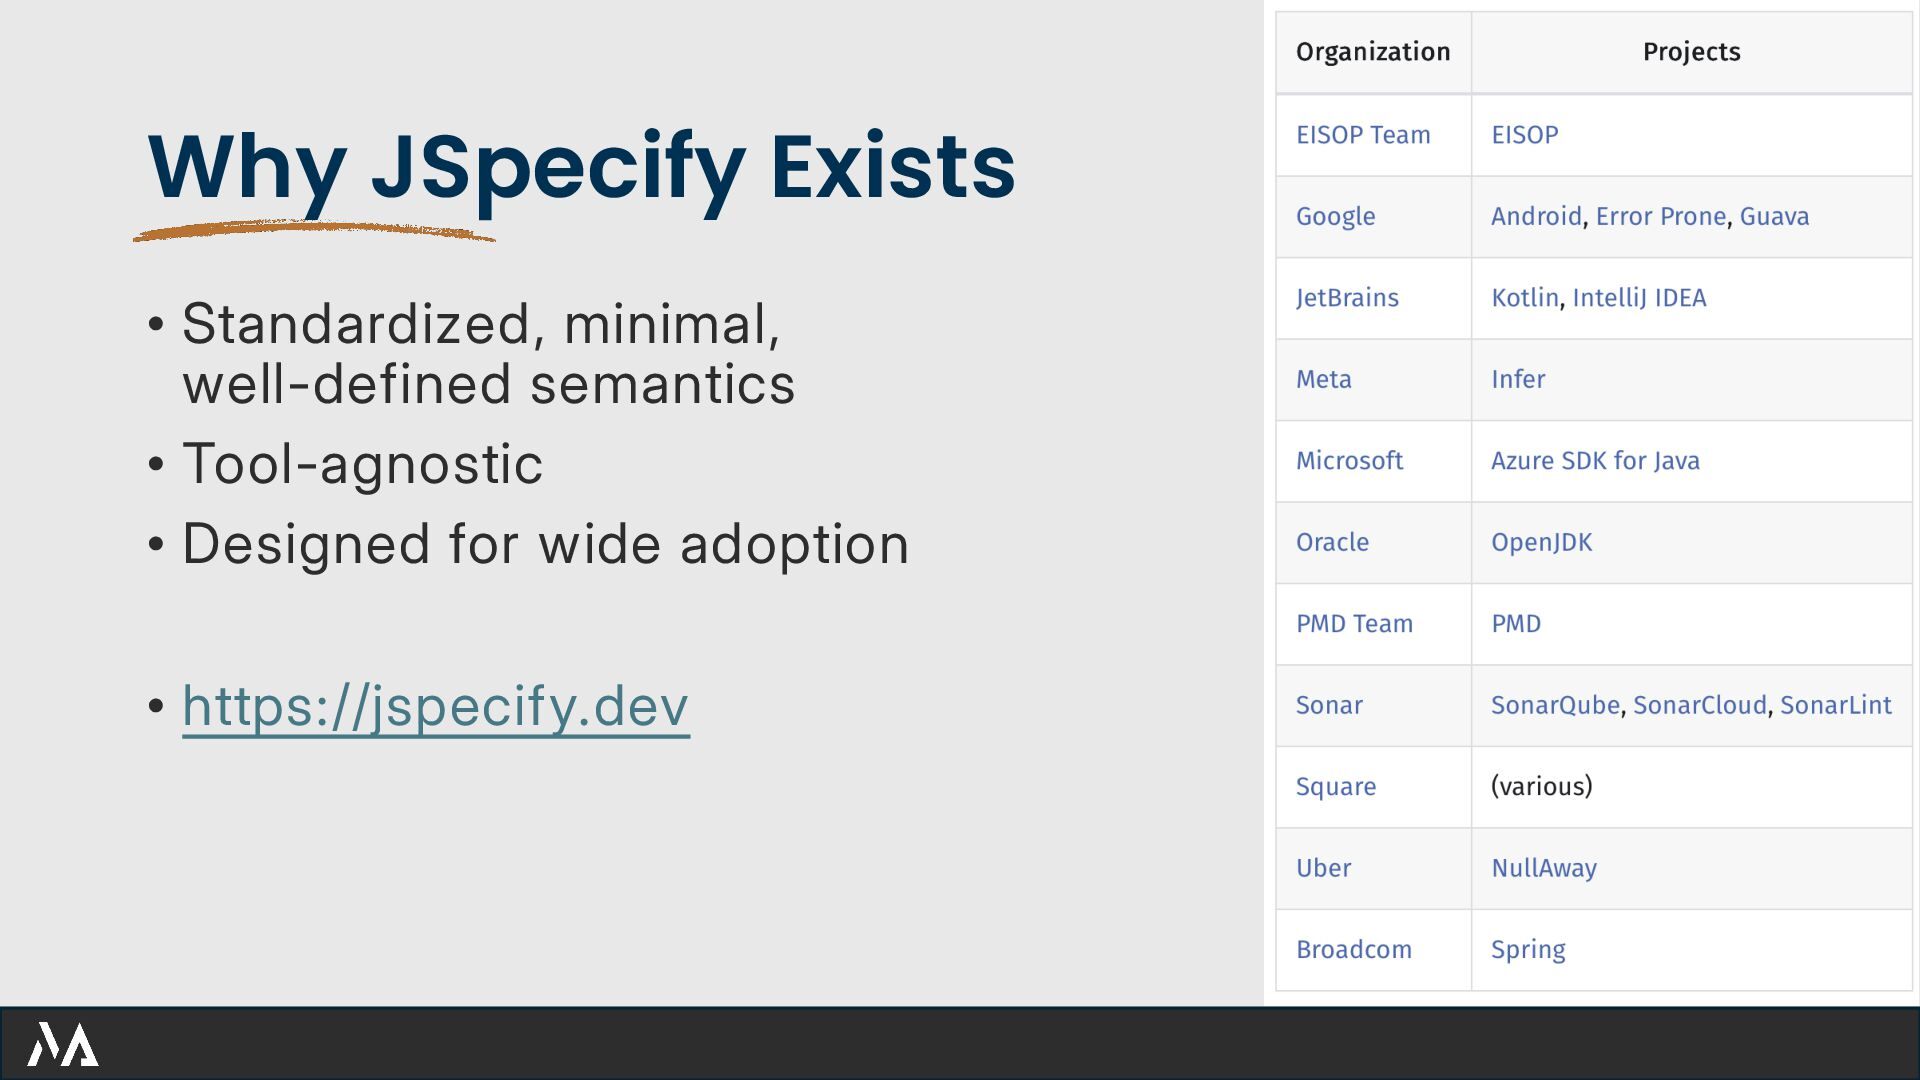
Task: Open the OpenJDK project link
Action: [1541, 542]
